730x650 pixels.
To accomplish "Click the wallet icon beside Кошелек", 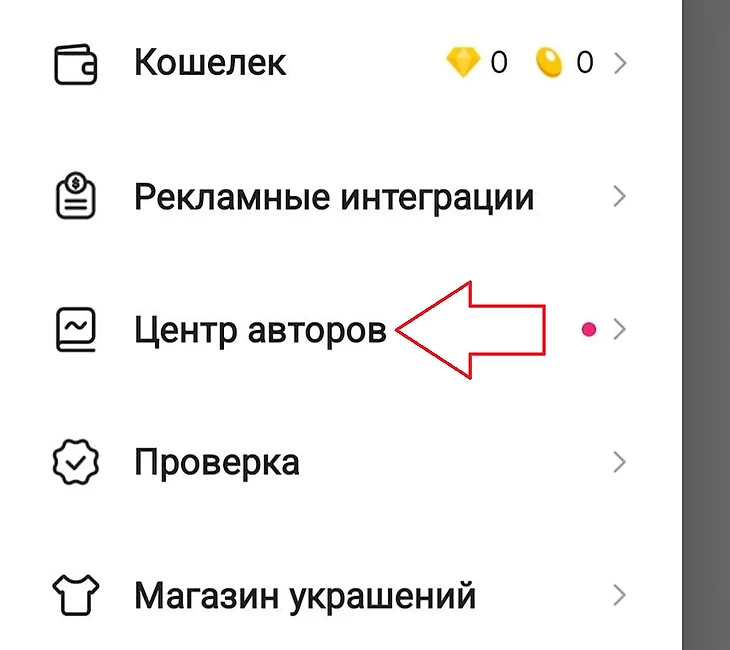I will tap(75, 64).
